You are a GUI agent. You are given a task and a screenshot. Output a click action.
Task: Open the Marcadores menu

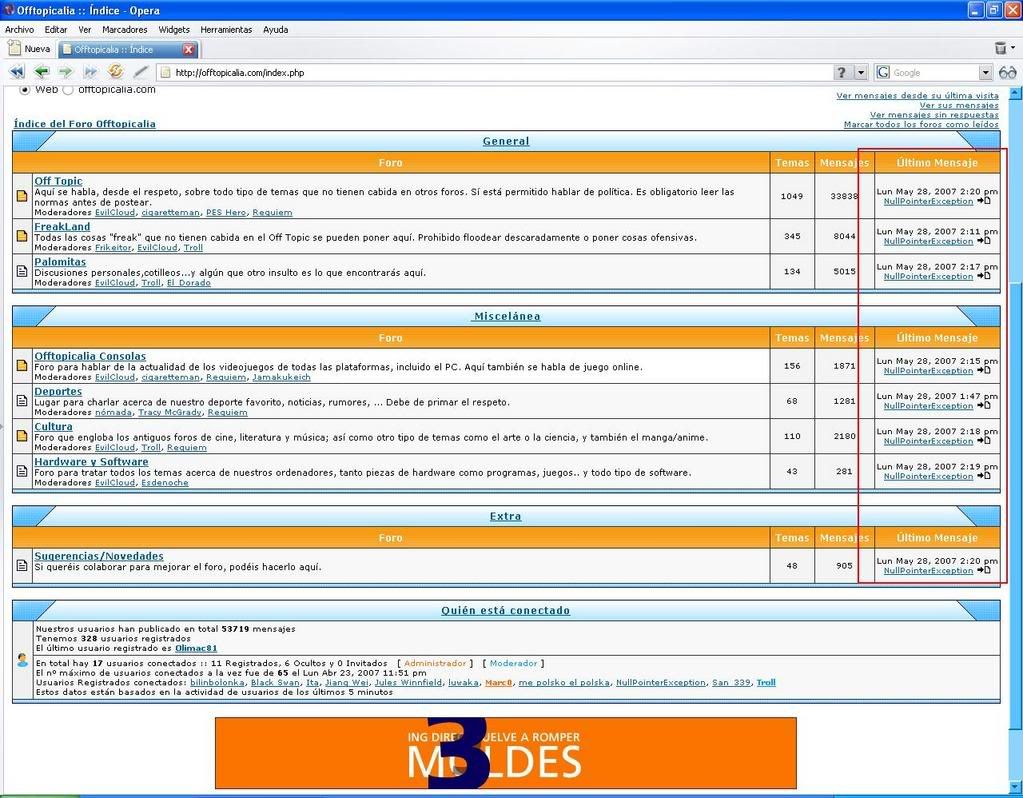pos(124,30)
